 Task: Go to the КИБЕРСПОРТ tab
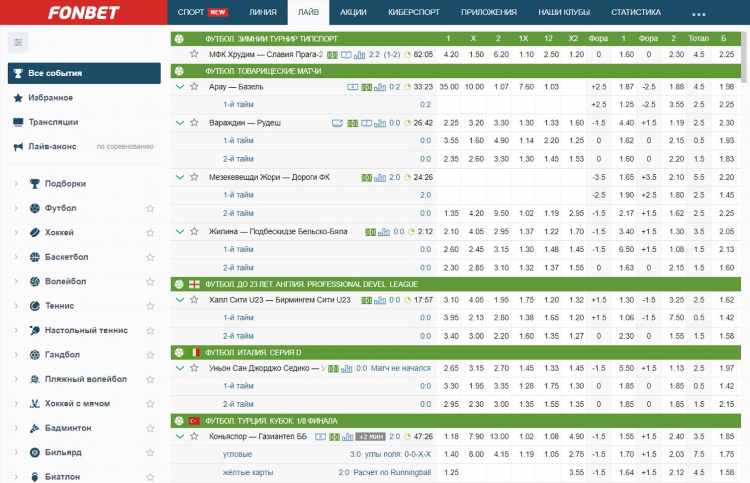[x=414, y=12]
